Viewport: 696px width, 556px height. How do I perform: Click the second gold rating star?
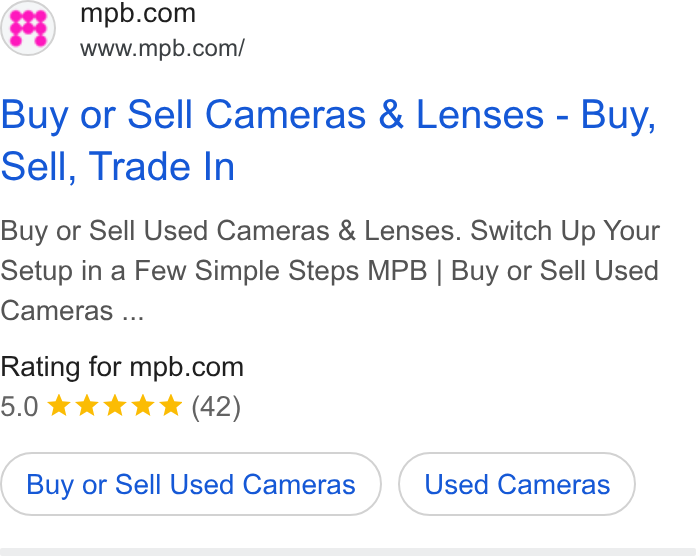[x=87, y=406]
